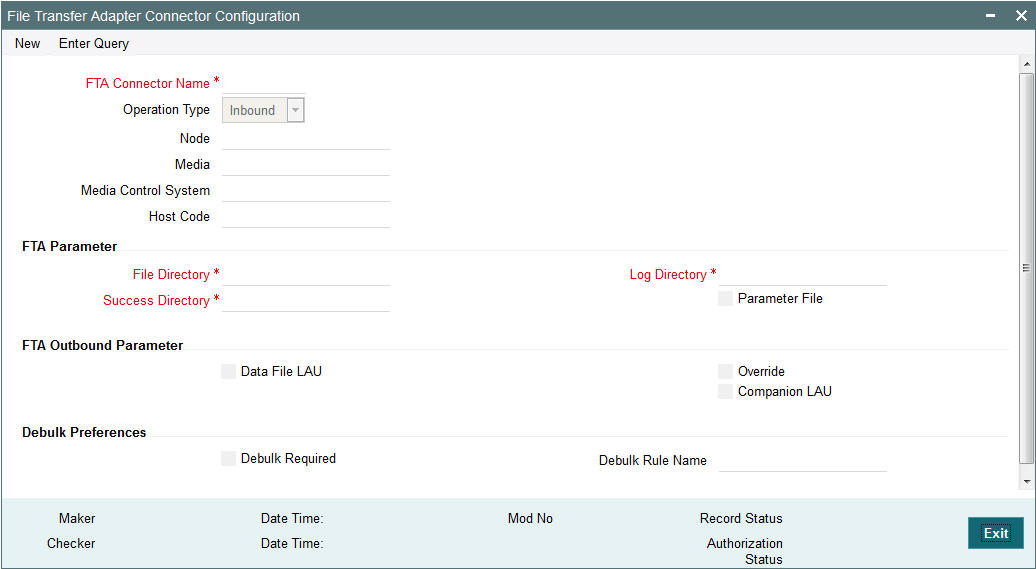Viewport: 1036px width, 569px height.
Task: Click the Debulk Rule Name field
Action: click(802, 460)
